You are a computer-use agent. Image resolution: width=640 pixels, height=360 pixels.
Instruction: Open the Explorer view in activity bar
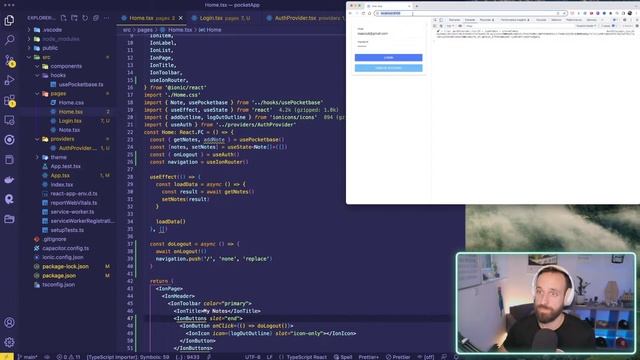tap(9, 20)
